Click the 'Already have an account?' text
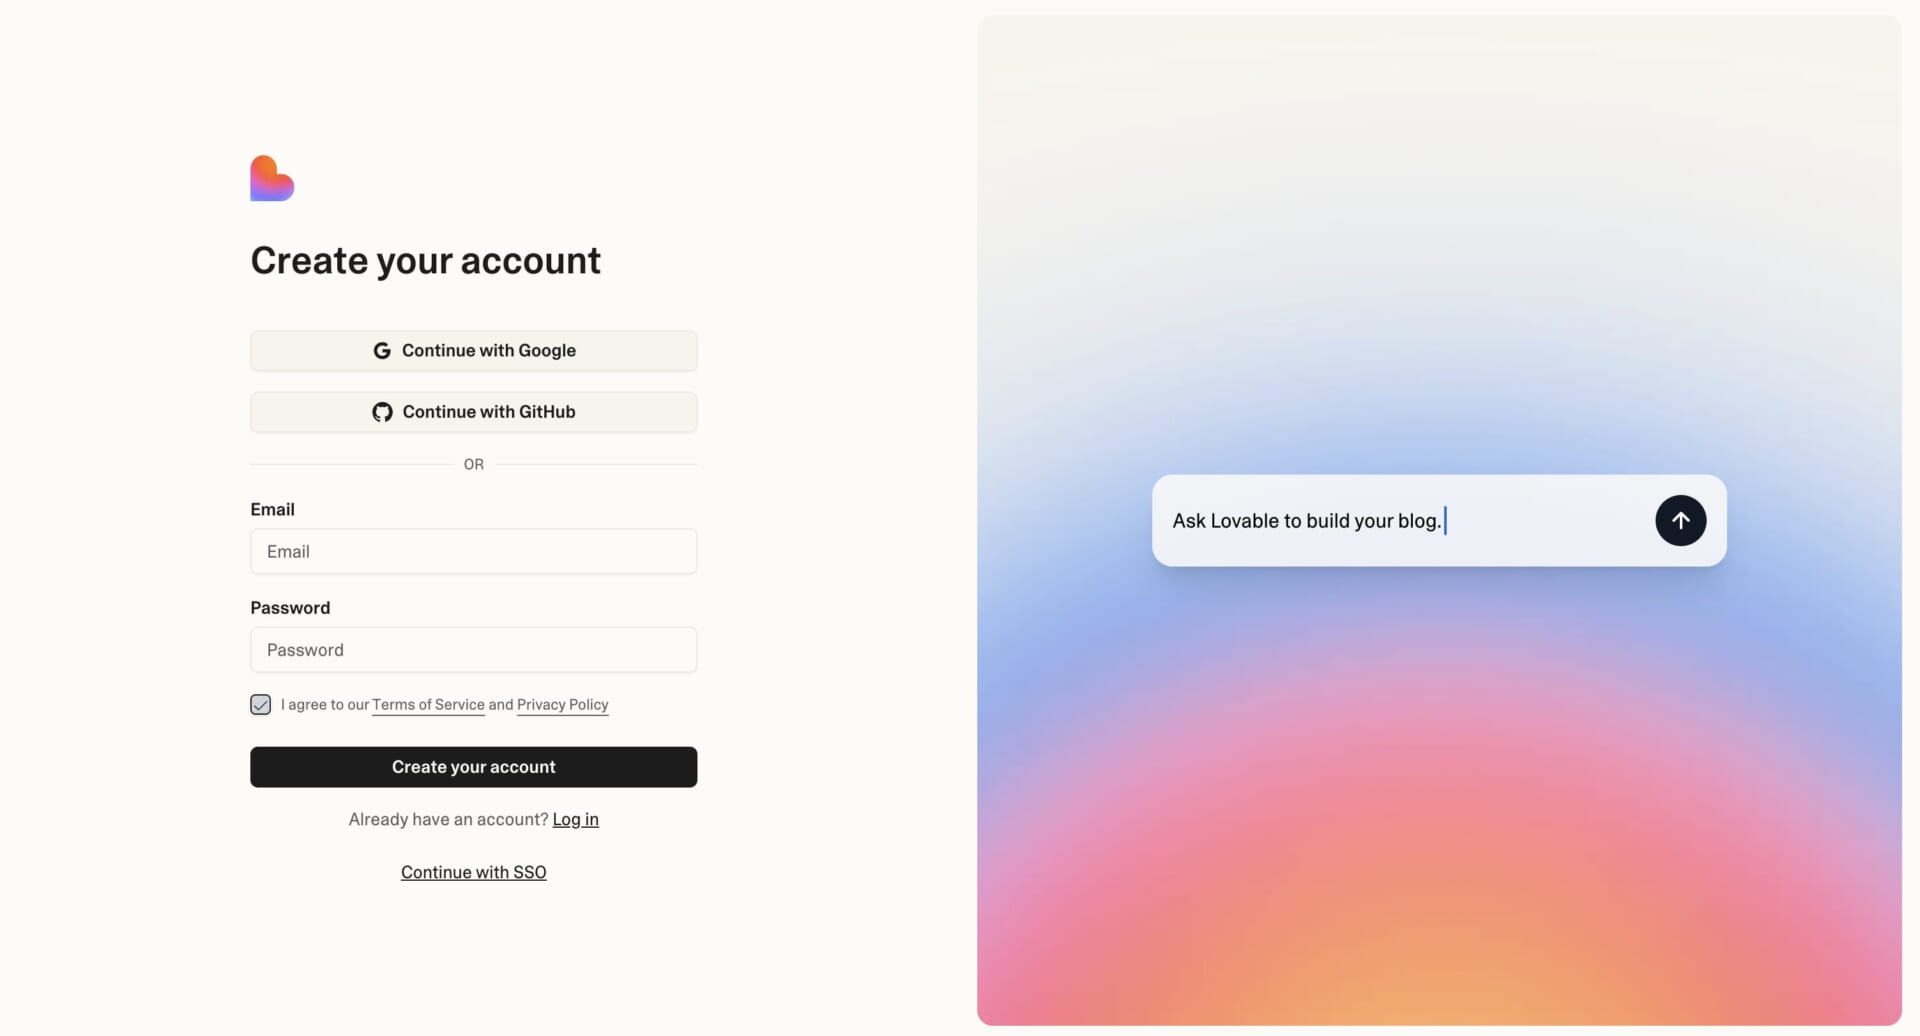The width and height of the screenshot is (1920, 1036). [x=448, y=820]
